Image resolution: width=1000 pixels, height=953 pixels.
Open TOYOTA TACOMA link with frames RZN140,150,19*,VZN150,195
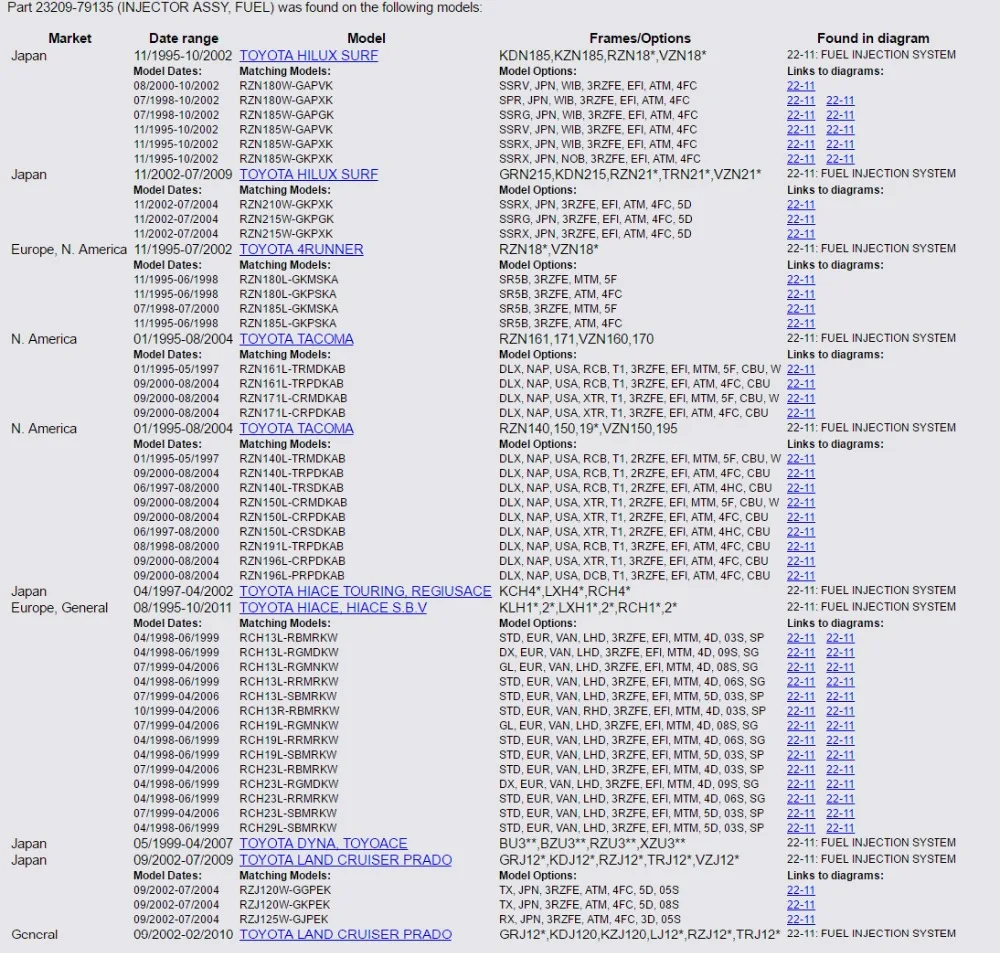[x=297, y=429]
